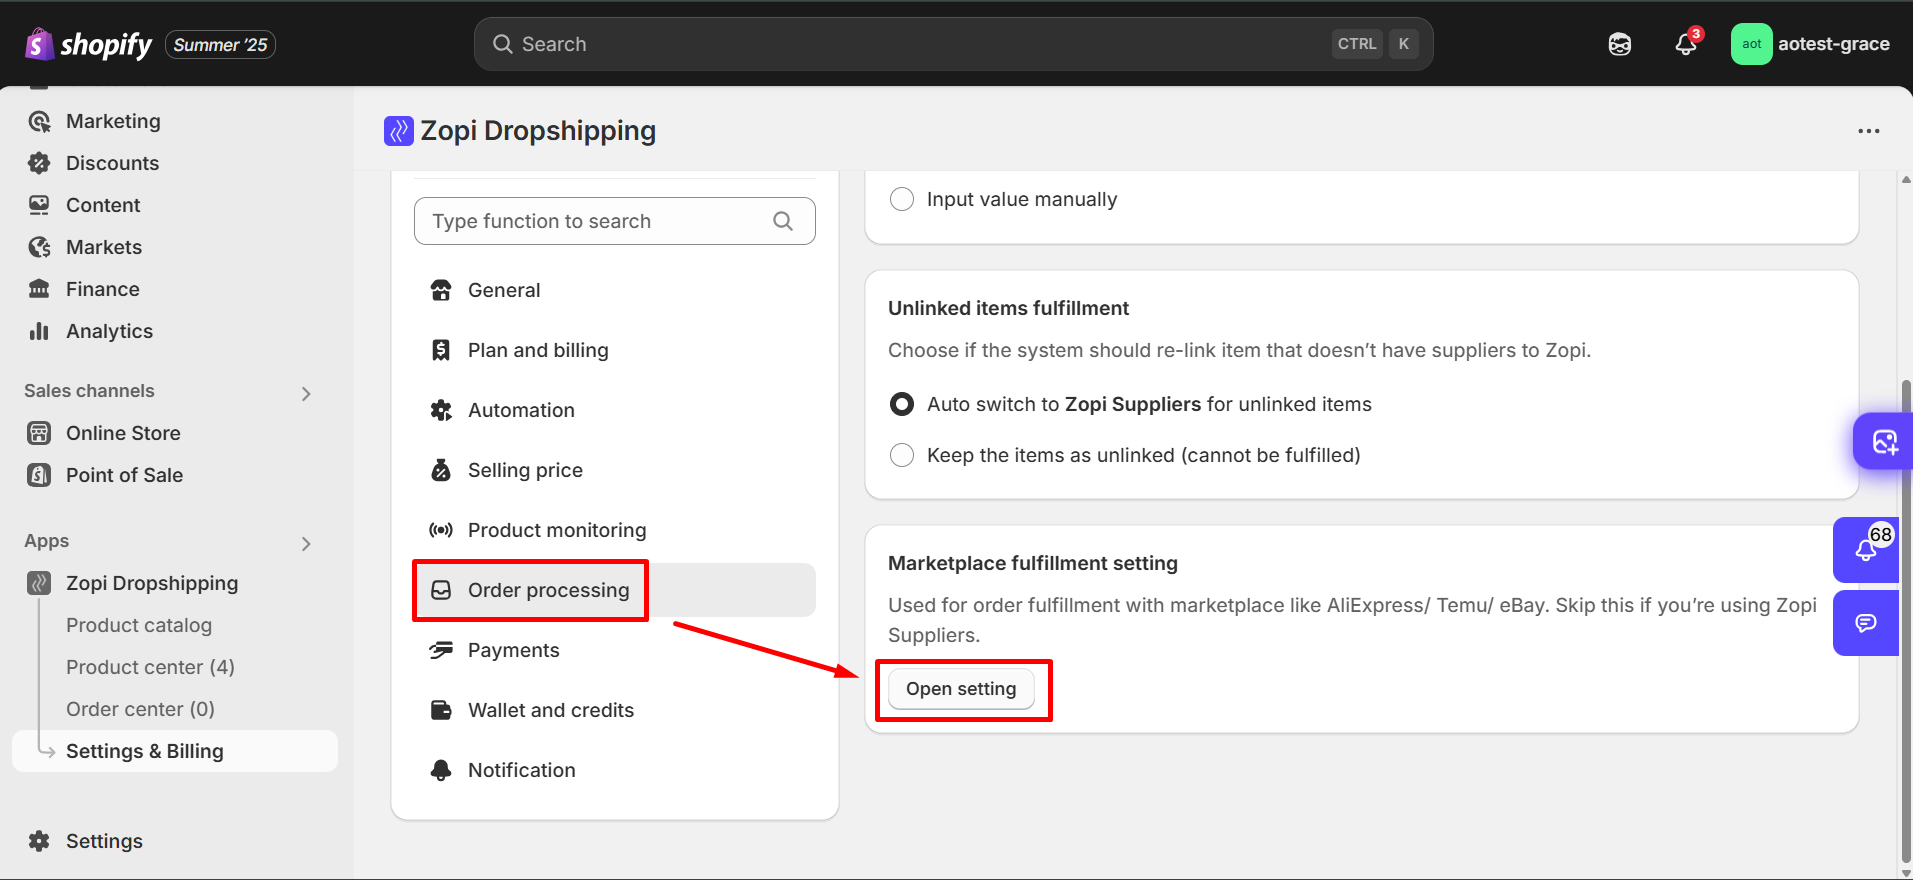Expand the Sales channels section
The height and width of the screenshot is (880, 1913).
(x=306, y=393)
